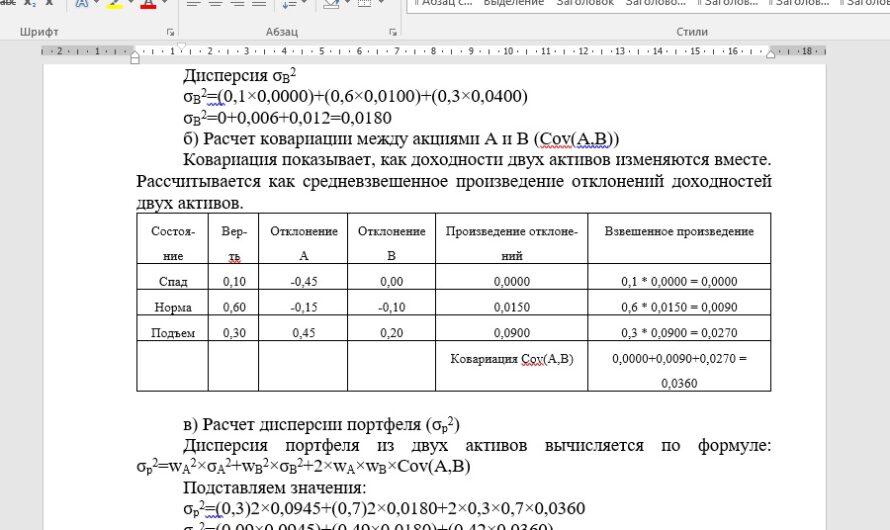Viewport: 890px width, 530px height.
Task: Click the borders icon in Абзац group
Action: pos(365,3)
